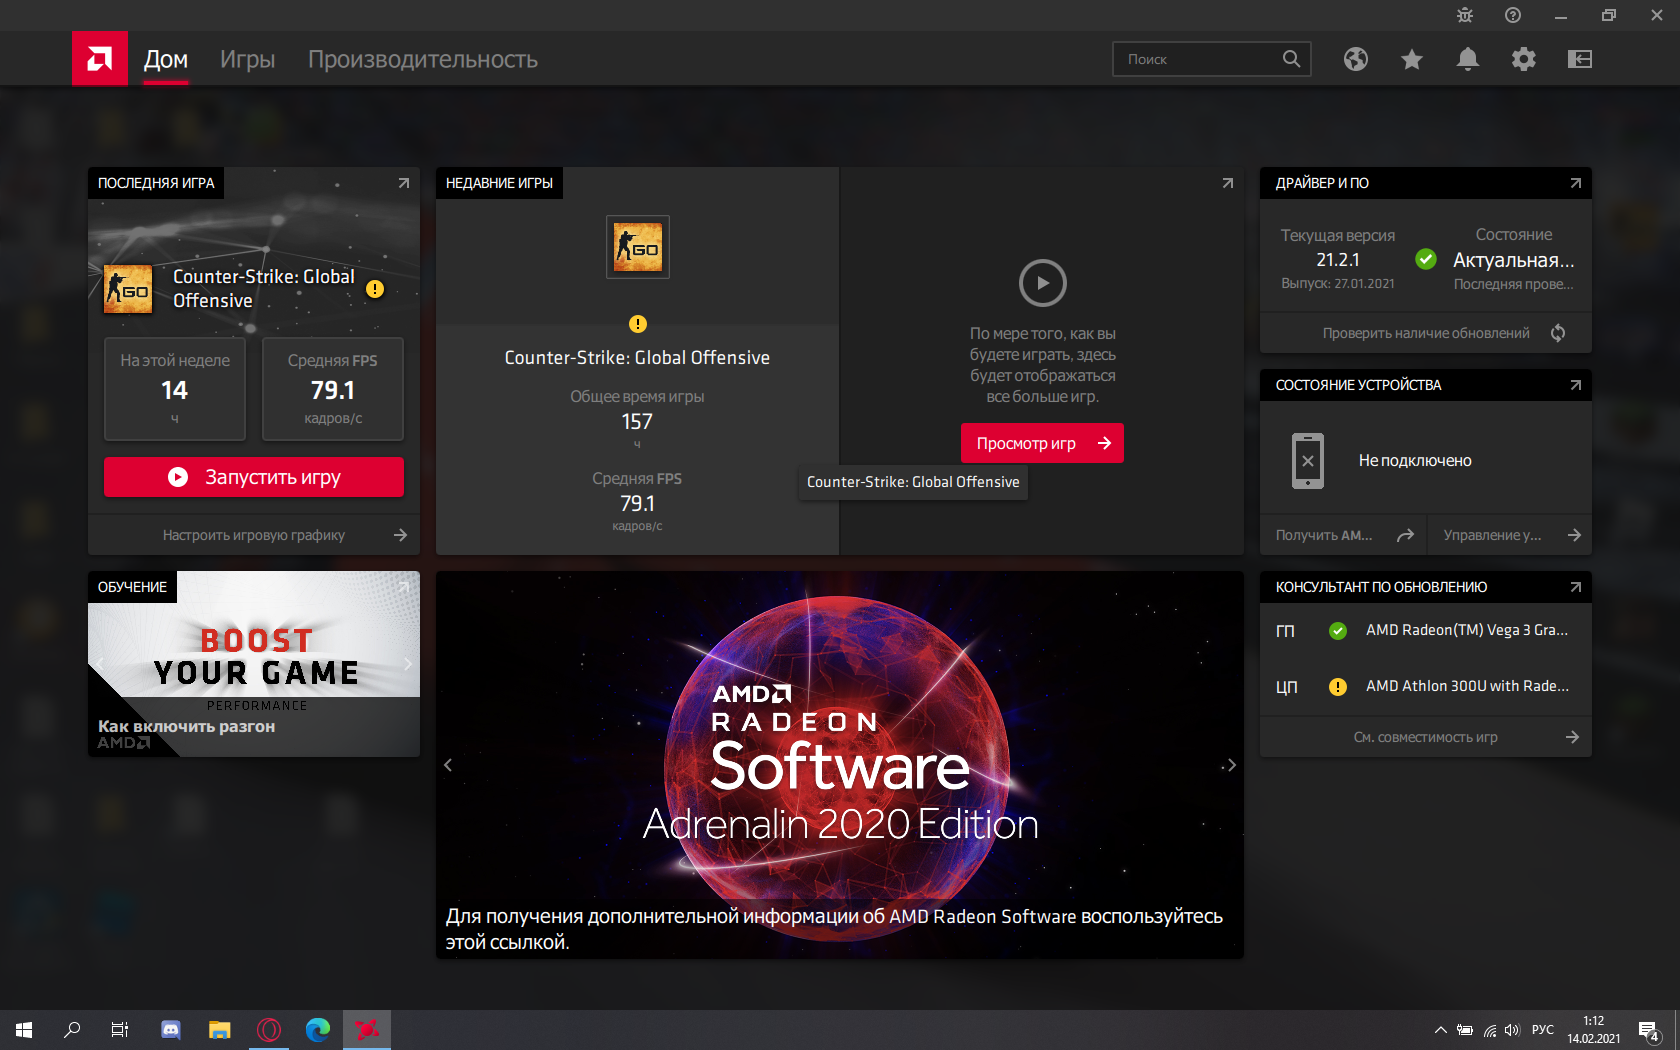
Task: Click green check next to Актуальная status
Action: tap(1426, 260)
